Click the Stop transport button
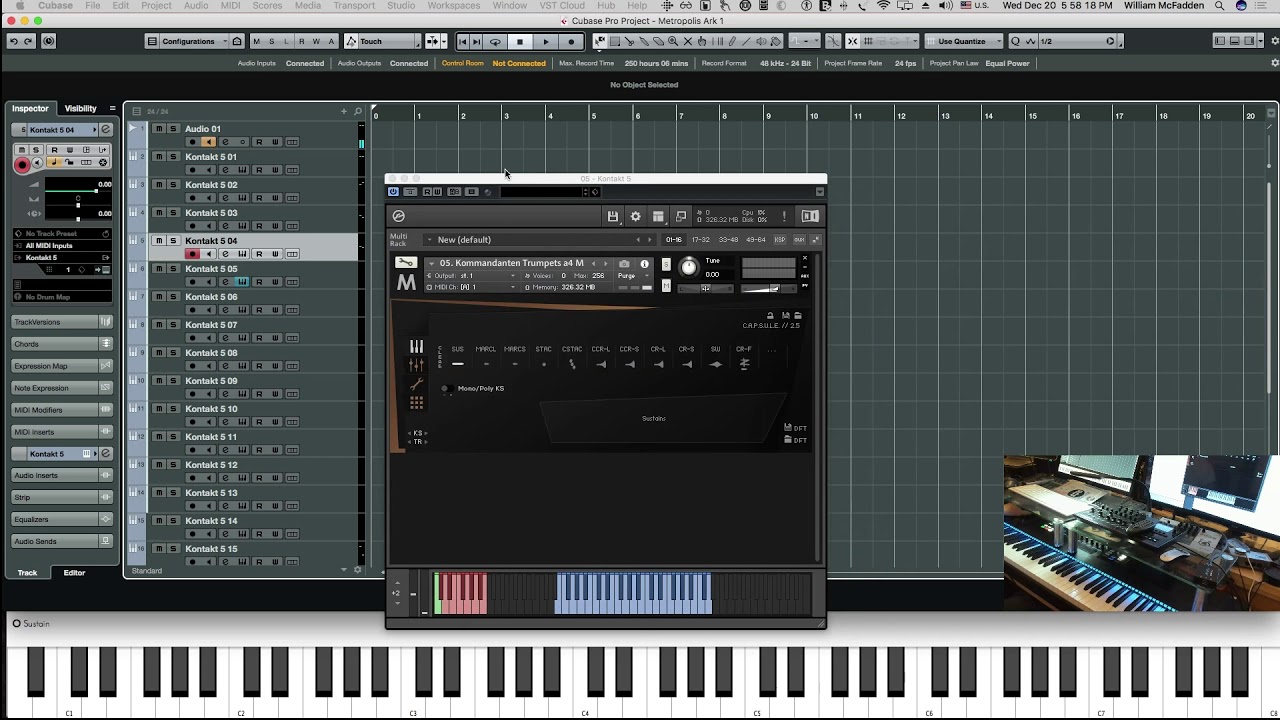1280x720 pixels. (520, 41)
